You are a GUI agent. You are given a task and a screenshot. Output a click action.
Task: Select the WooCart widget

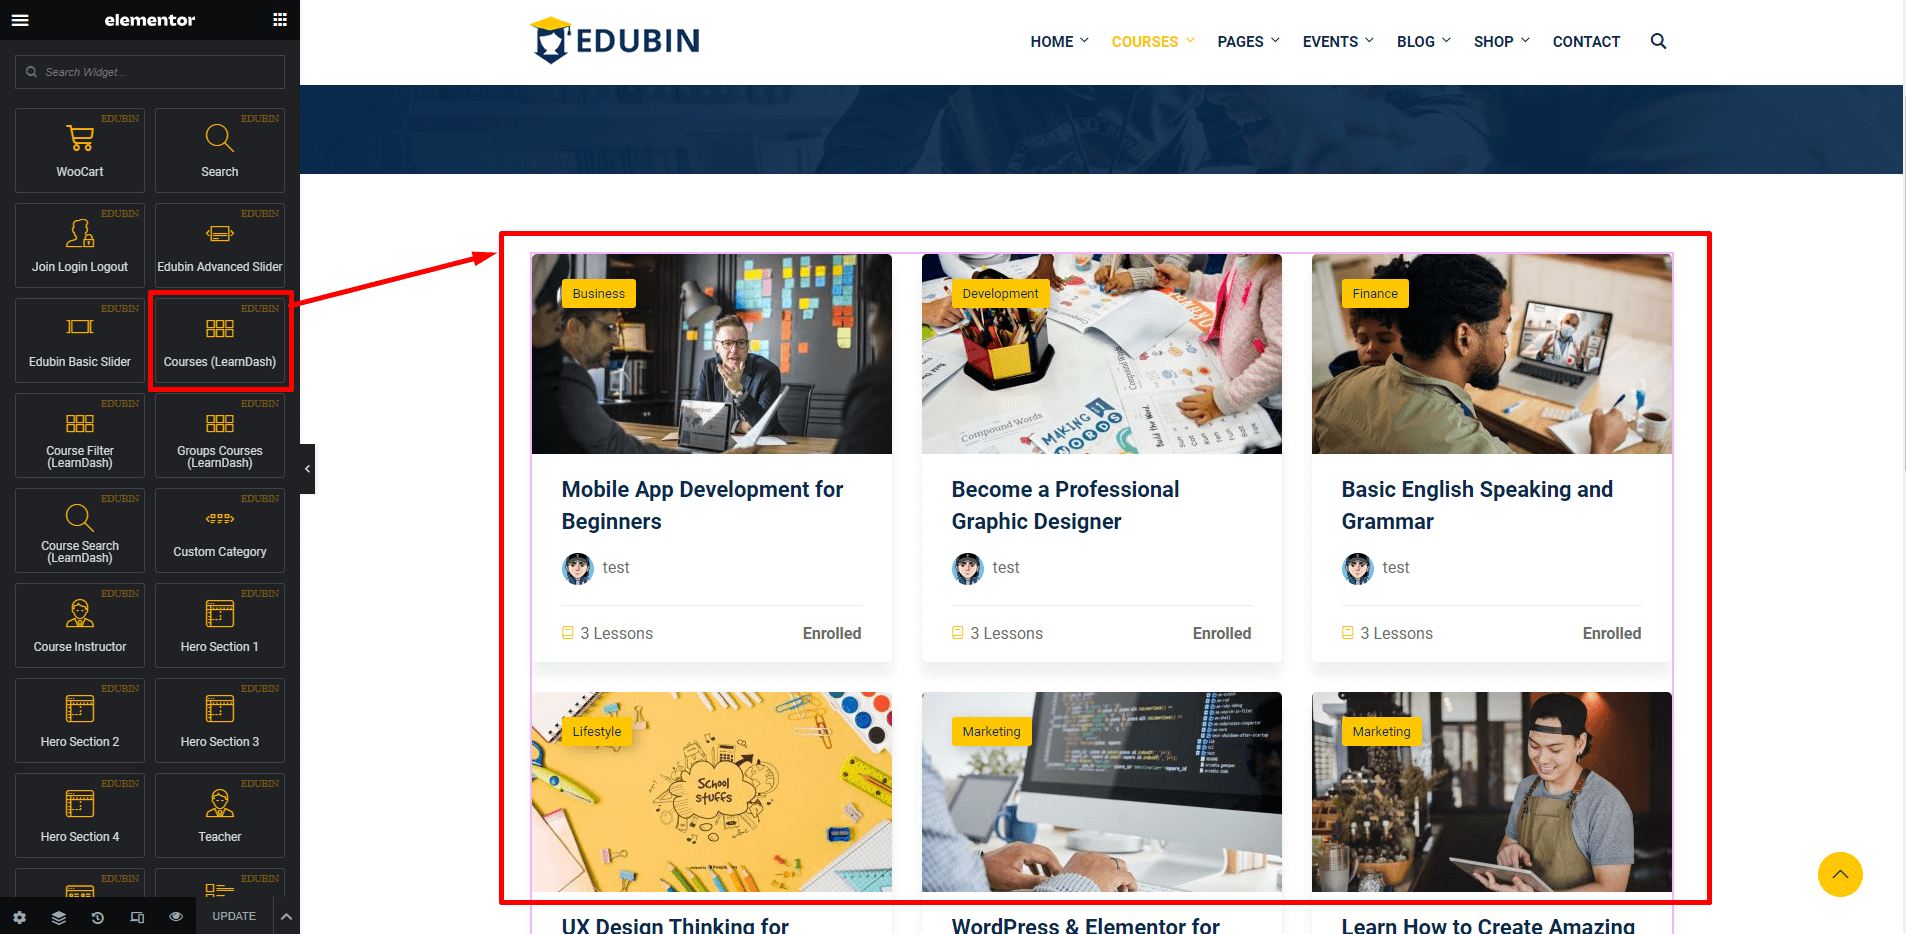coord(80,150)
